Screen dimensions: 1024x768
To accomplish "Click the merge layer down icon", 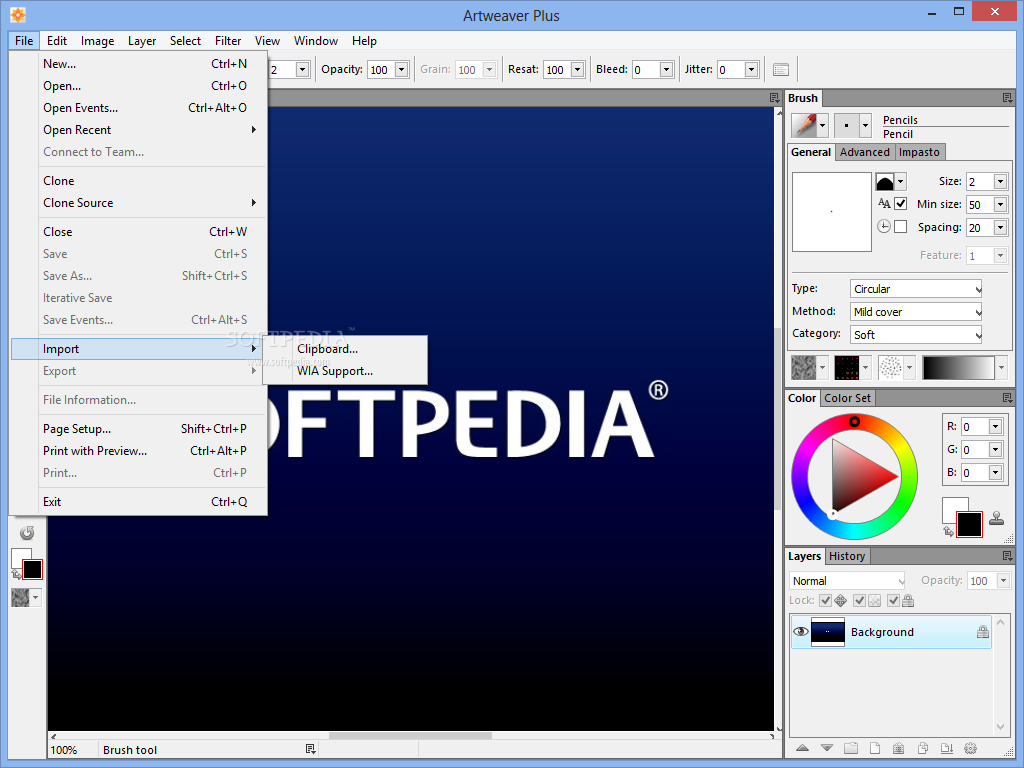I will [x=946, y=748].
